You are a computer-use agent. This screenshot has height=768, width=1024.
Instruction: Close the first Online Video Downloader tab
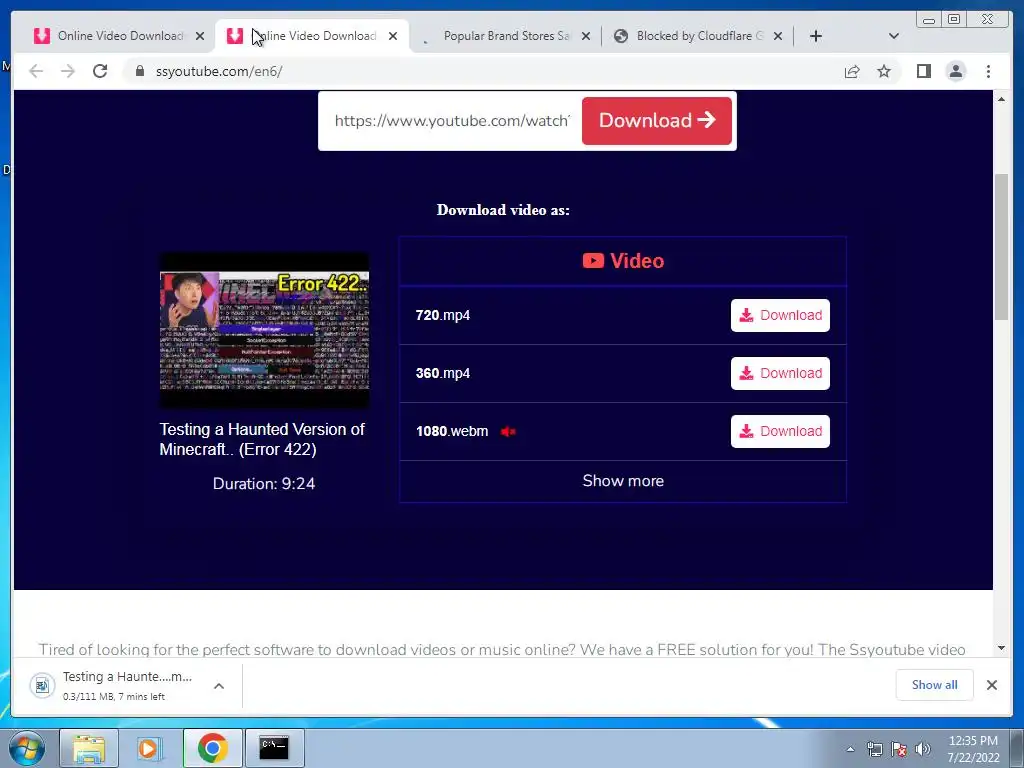coord(200,36)
